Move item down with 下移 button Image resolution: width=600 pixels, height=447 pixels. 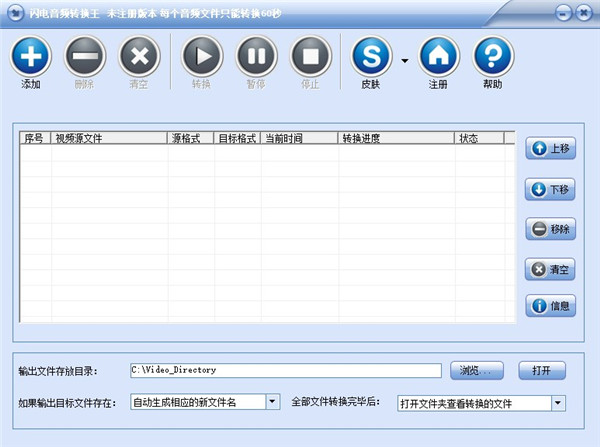551,189
